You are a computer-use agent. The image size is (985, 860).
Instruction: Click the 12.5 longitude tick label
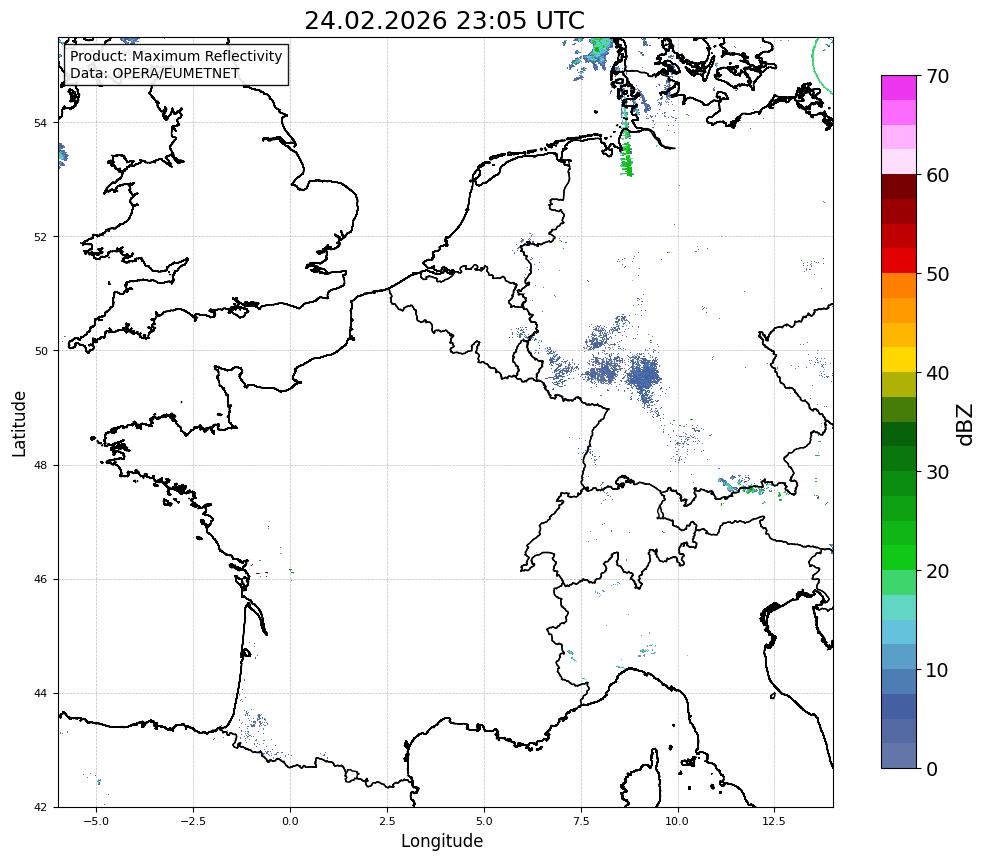[774, 821]
